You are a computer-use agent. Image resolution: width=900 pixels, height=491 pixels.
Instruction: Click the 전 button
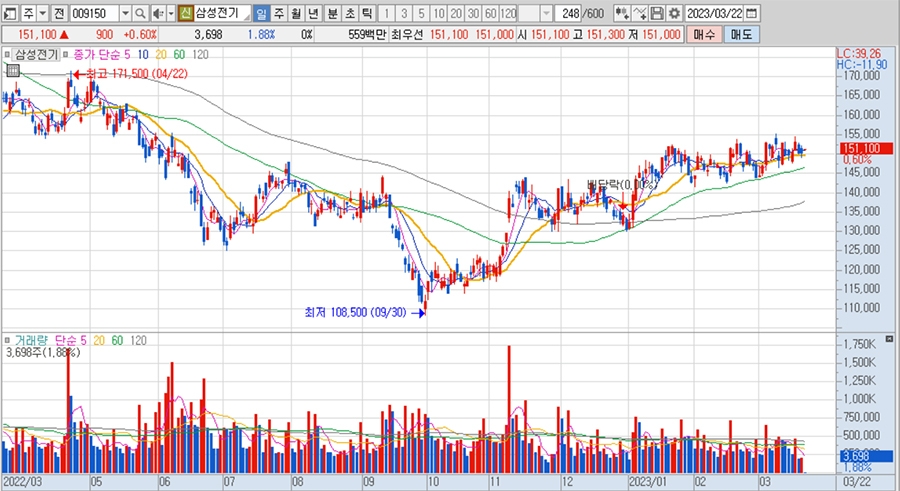pos(59,13)
